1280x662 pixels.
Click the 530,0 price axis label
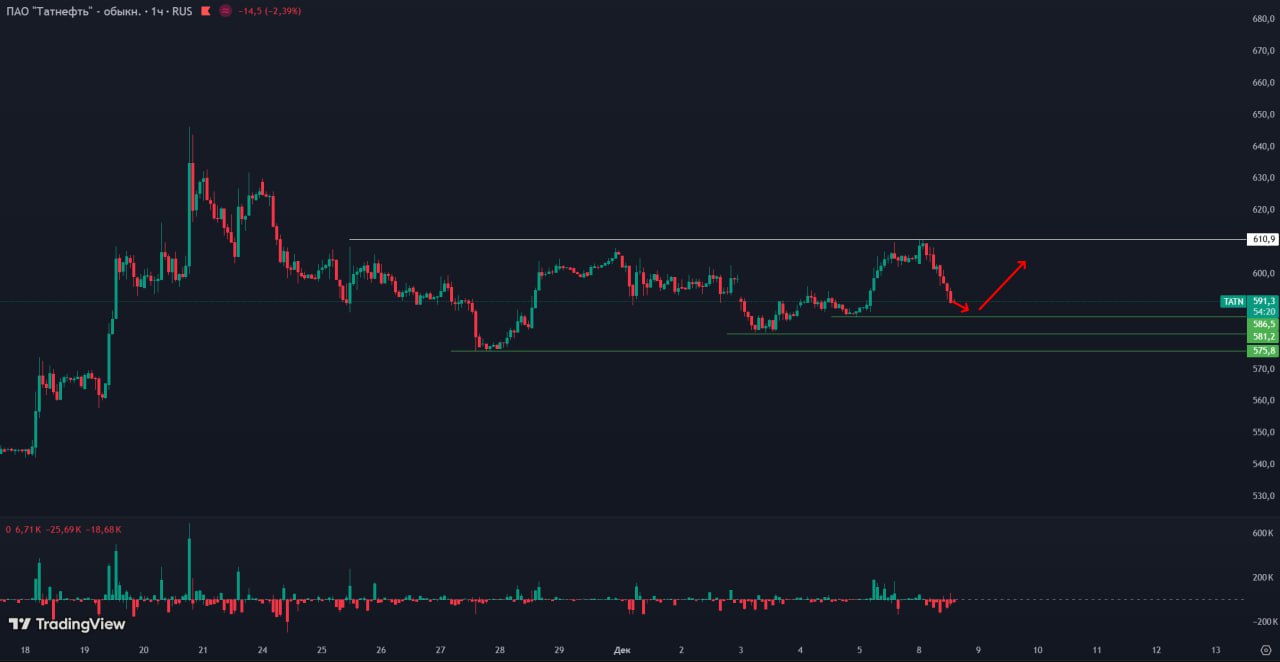coord(1263,496)
